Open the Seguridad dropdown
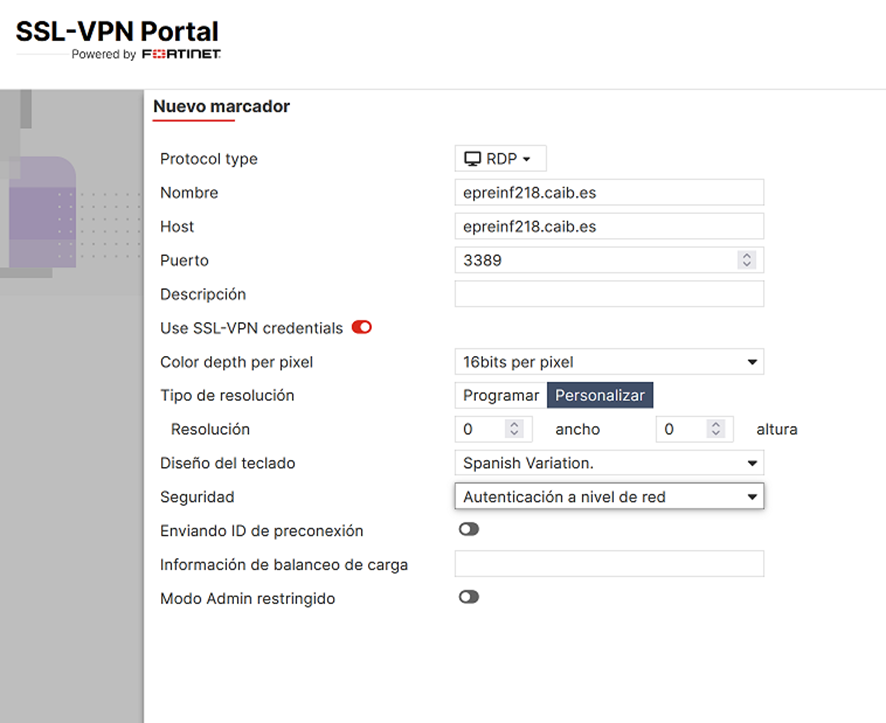Screen dimensions: 886x723 (608, 497)
